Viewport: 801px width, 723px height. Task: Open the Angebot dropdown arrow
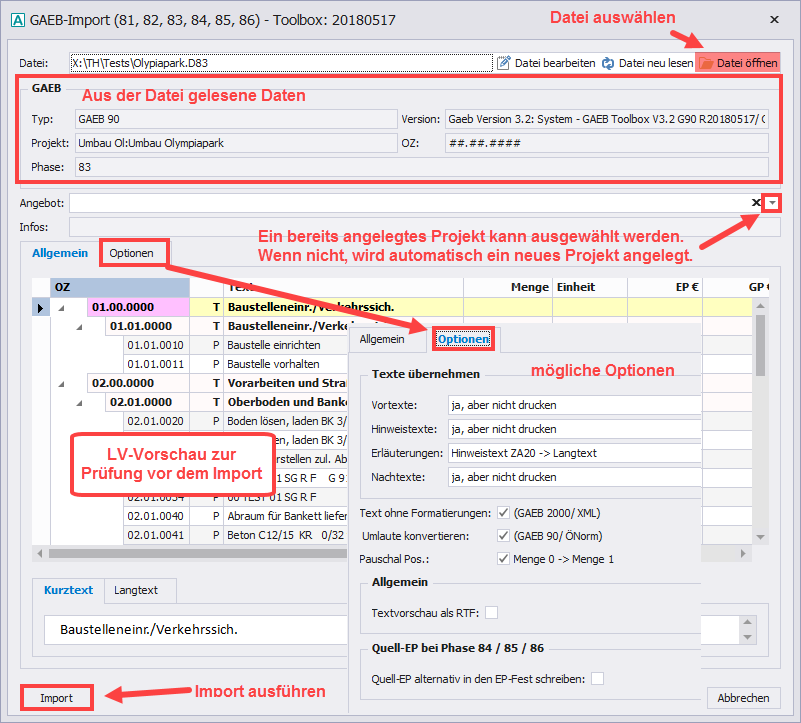tap(773, 203)
